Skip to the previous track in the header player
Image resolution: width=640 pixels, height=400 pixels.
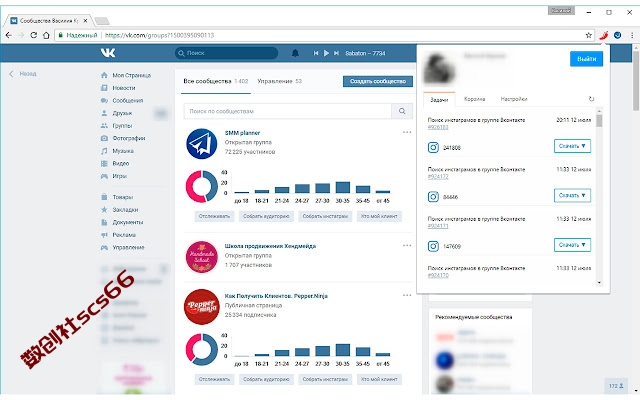tap(316, 53)
